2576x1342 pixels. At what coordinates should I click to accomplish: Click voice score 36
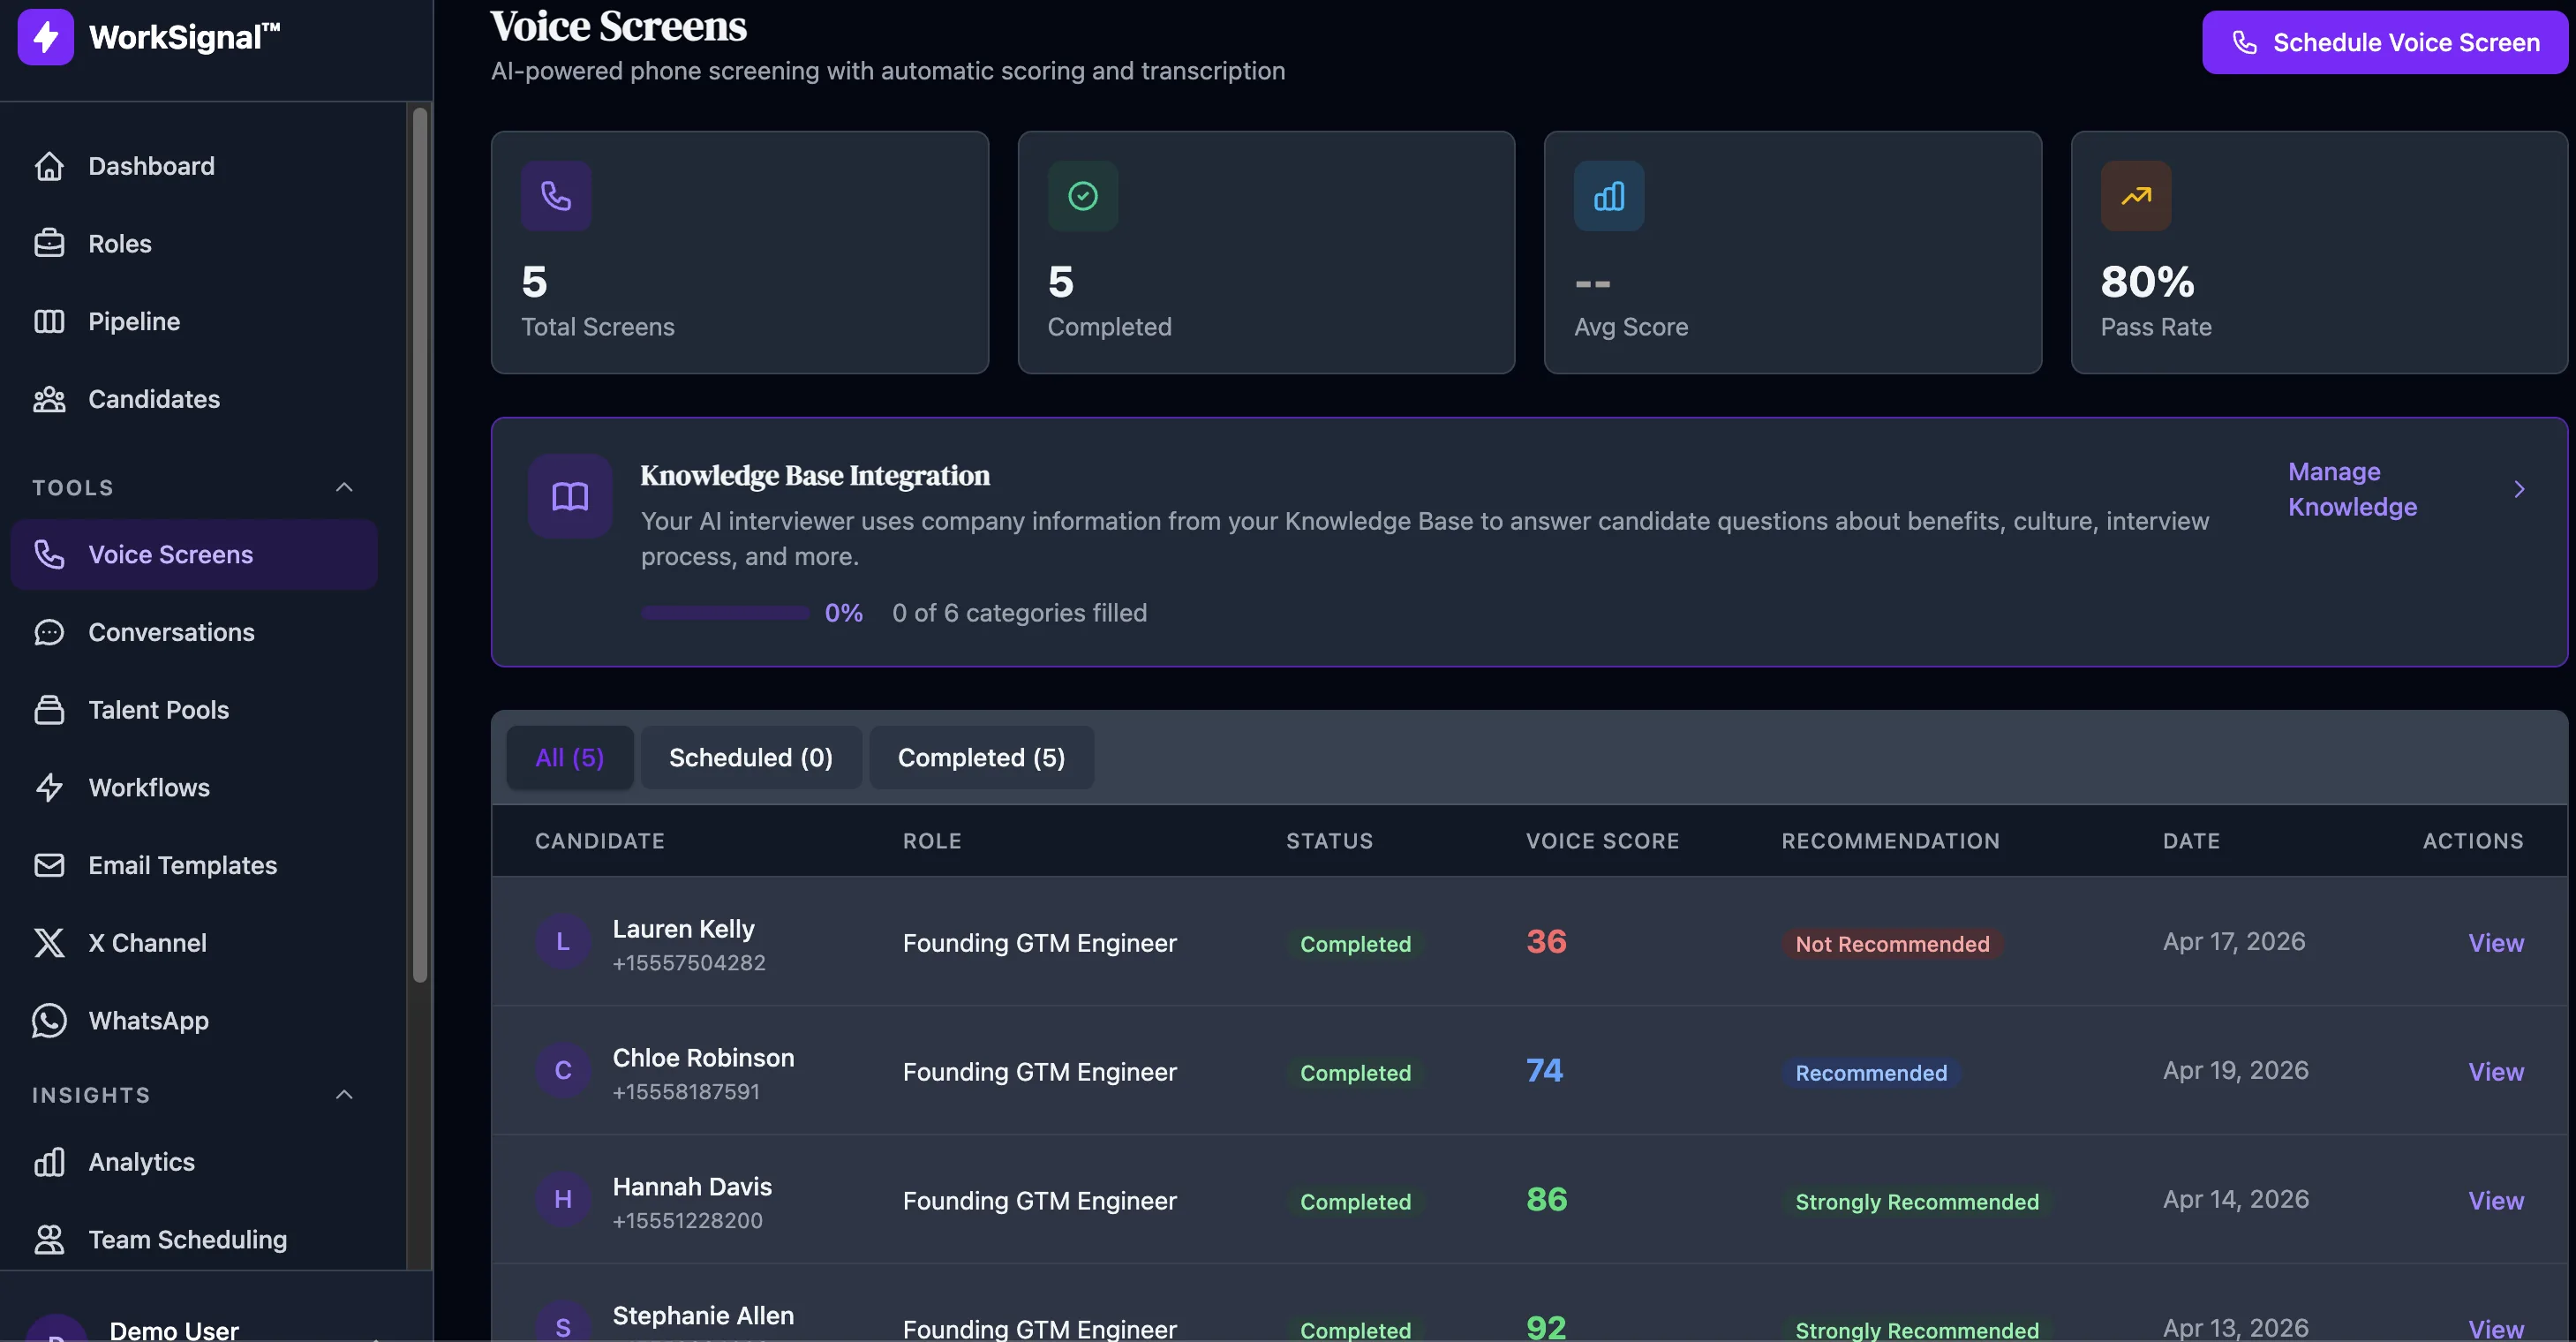1546,941
